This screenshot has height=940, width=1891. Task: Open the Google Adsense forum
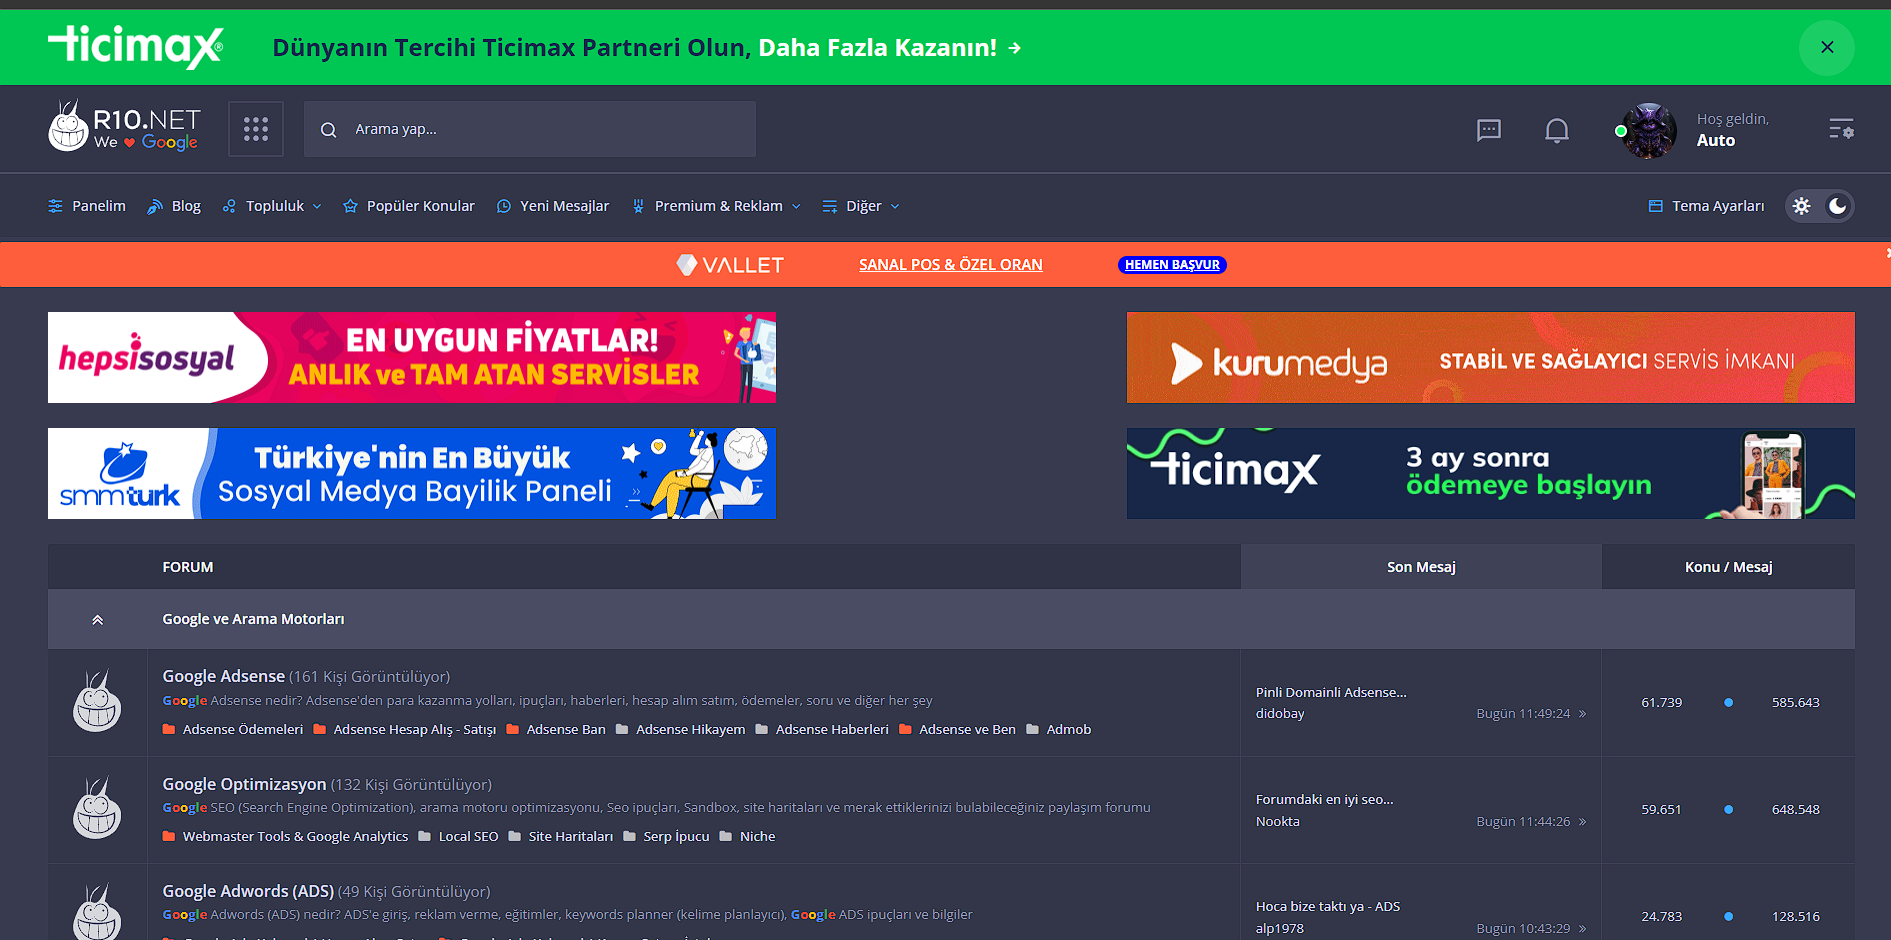tap(224, 677)
